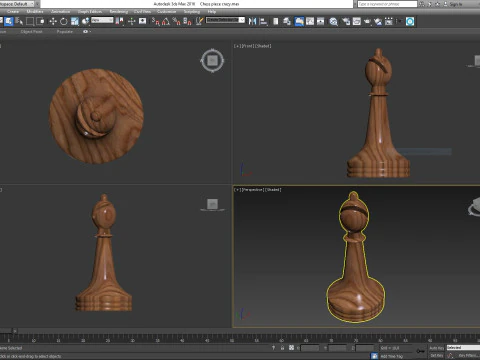Open the Curve Editor
The width and height of the screenshot is (480, 360).
click(310, 21)
